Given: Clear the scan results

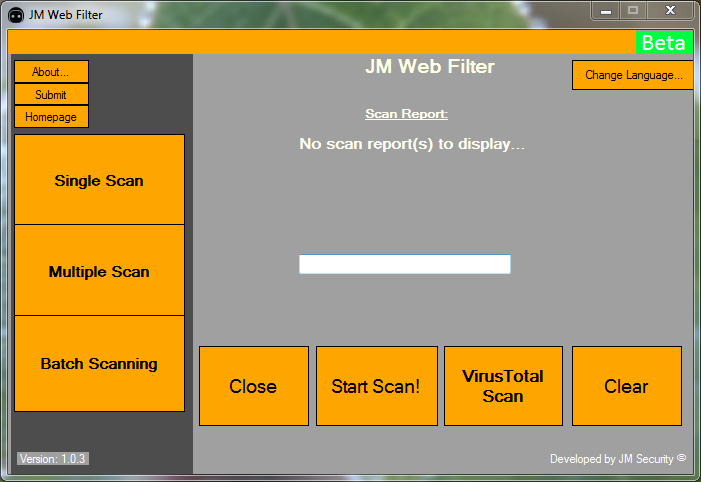Looking at the screenshot, I should (626, 386).
